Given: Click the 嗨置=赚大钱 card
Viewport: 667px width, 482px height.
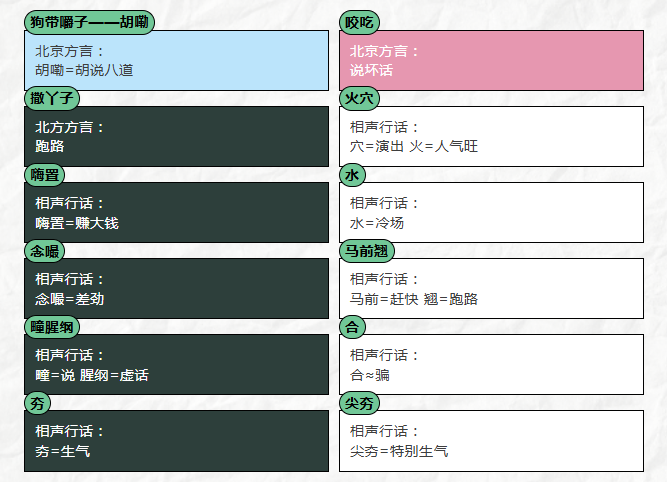Looking at the screenshot, I should click(177, 213).
